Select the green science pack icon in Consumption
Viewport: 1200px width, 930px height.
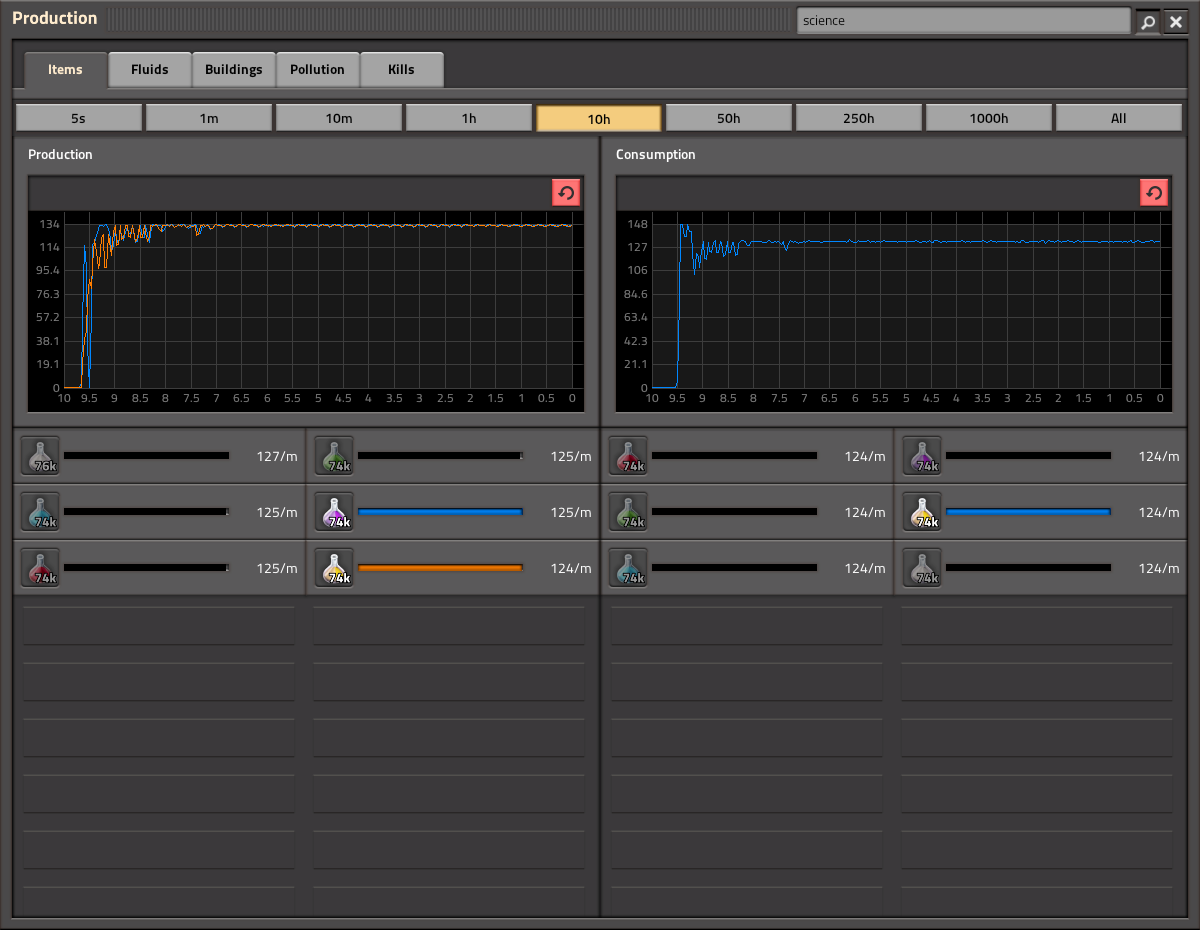(x=628, y=512)
